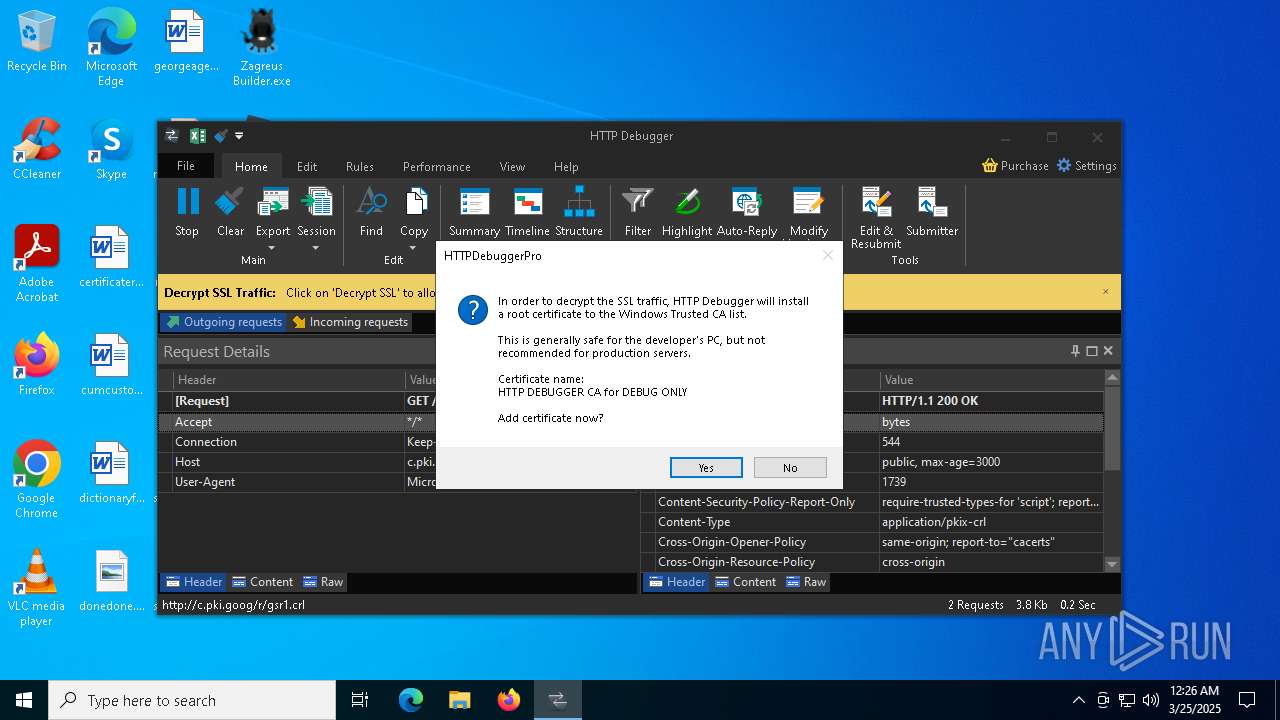Show the Summary view
The image size is (1280, 720).
474,212
